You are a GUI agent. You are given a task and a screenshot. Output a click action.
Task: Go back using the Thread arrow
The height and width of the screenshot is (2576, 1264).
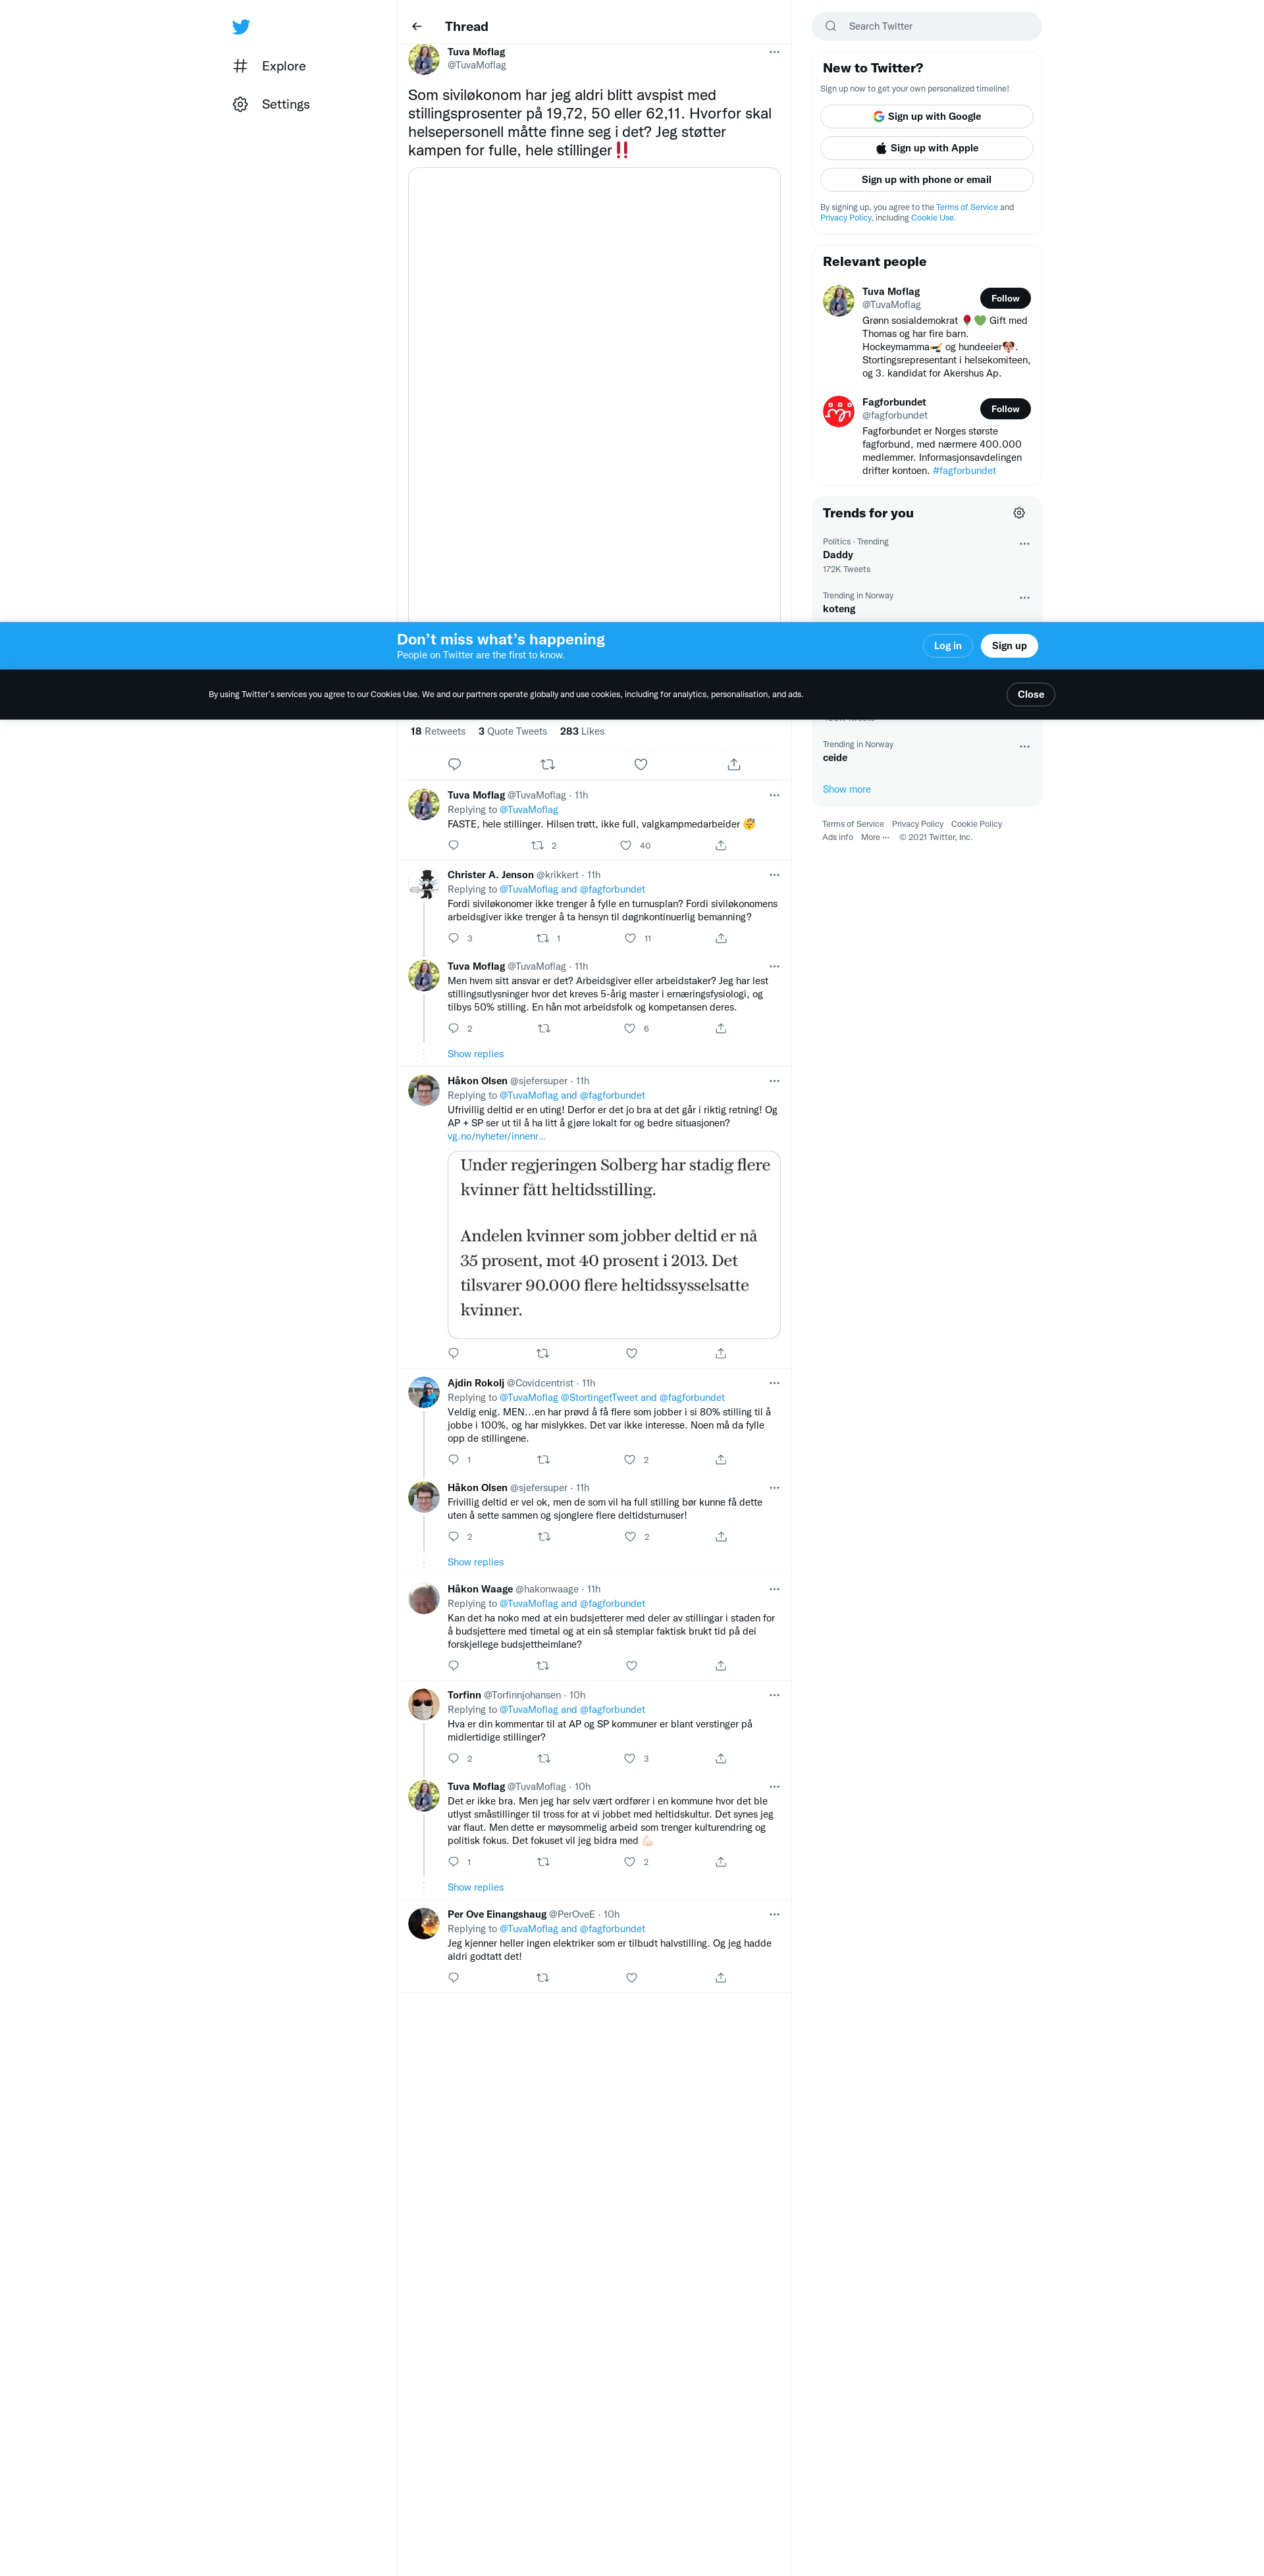(417, 27)
